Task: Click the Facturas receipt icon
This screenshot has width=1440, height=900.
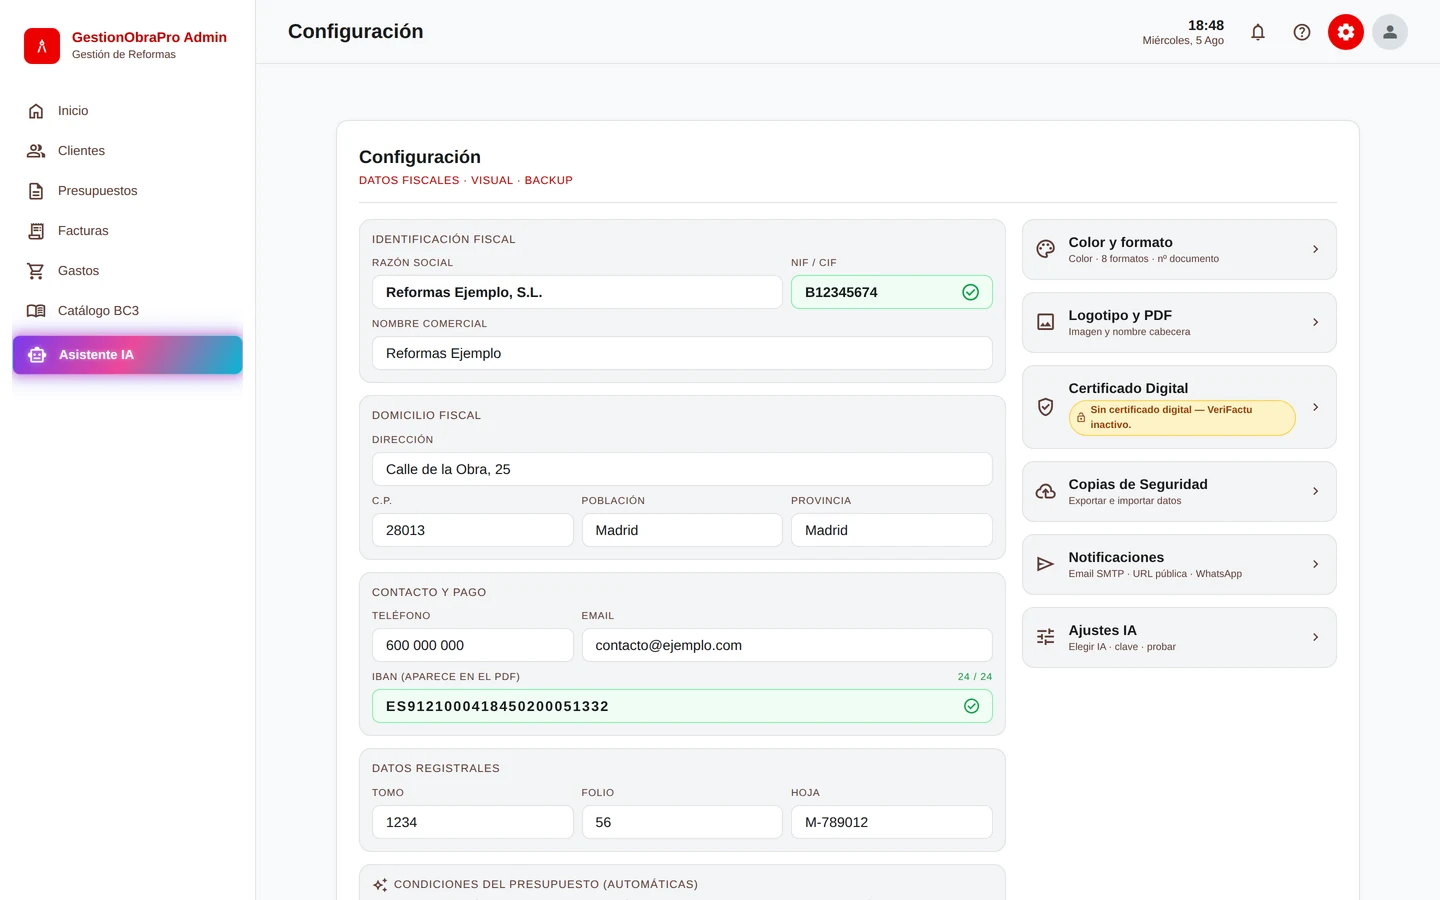Action: point(36,231)
